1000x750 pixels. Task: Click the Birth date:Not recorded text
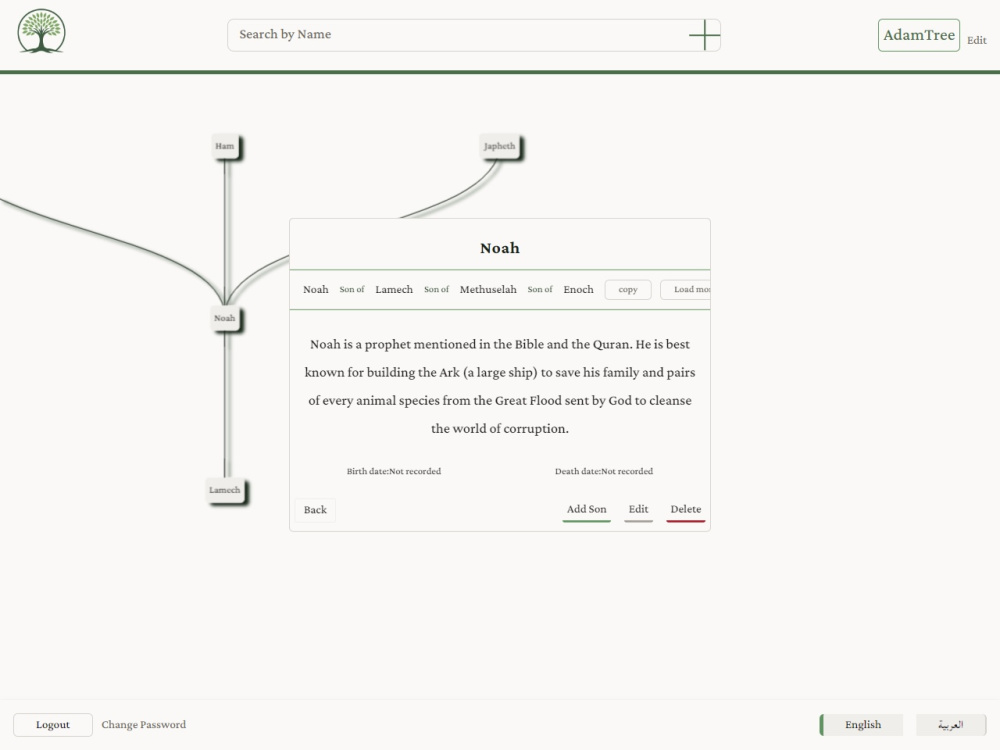pos(393,471)
